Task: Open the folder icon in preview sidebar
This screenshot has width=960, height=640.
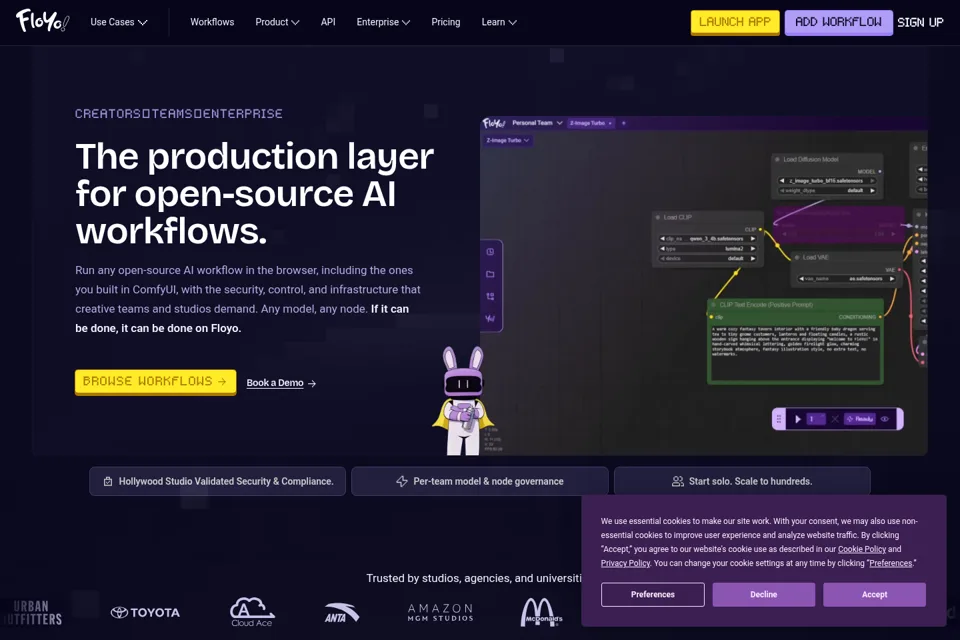Action: click(x=490, y=274)
